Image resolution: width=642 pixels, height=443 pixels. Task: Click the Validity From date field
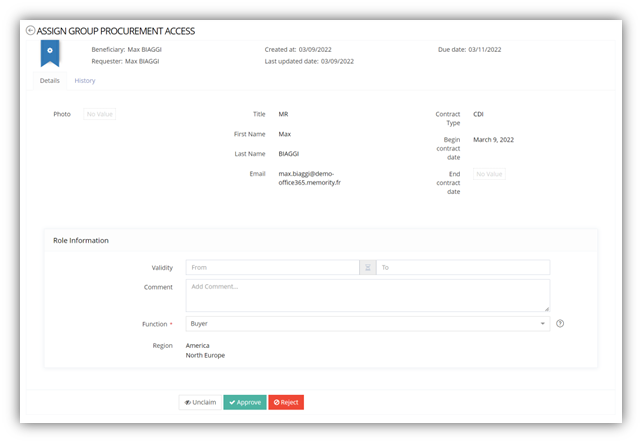[x=273, y=267]
